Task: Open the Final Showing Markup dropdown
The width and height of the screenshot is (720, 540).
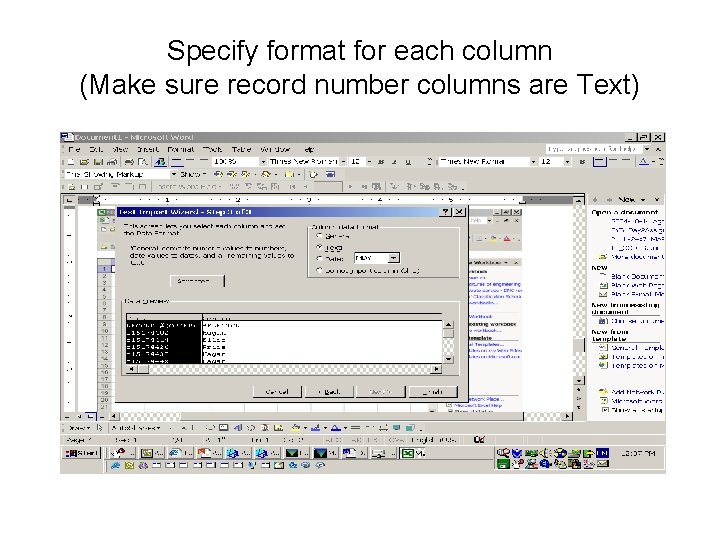Action: [x=174, y=174]
